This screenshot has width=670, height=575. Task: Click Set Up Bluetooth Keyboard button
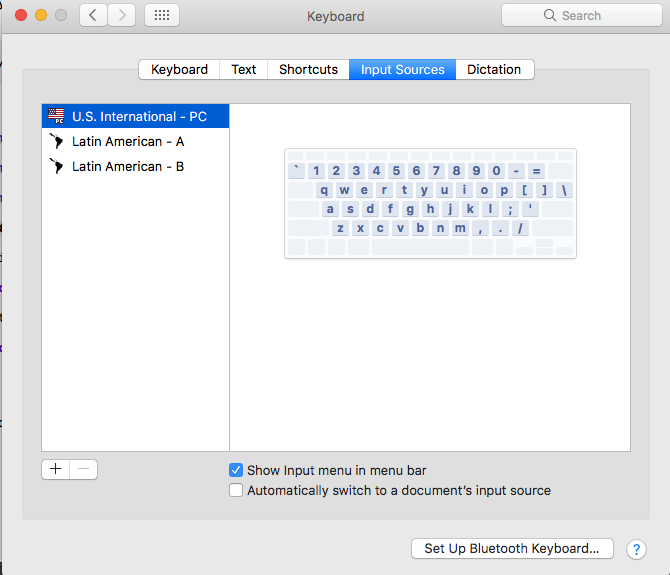(512, 549)
